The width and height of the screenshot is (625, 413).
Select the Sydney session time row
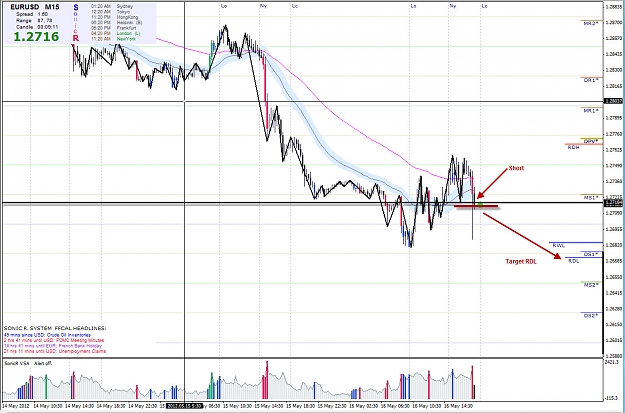[112, 7]
